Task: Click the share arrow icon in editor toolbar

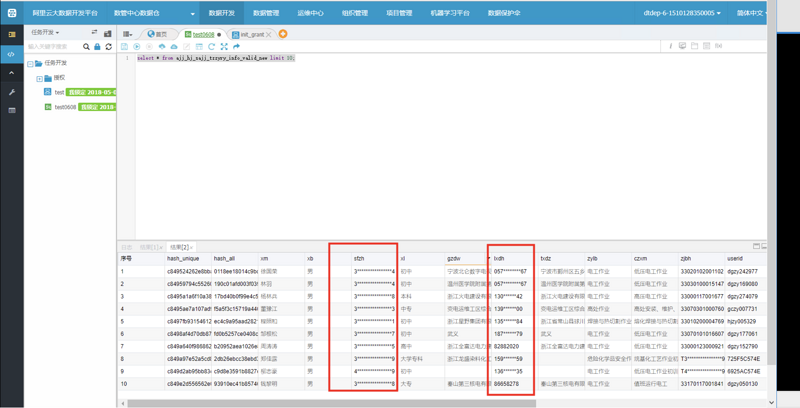Action: [236, 46]
